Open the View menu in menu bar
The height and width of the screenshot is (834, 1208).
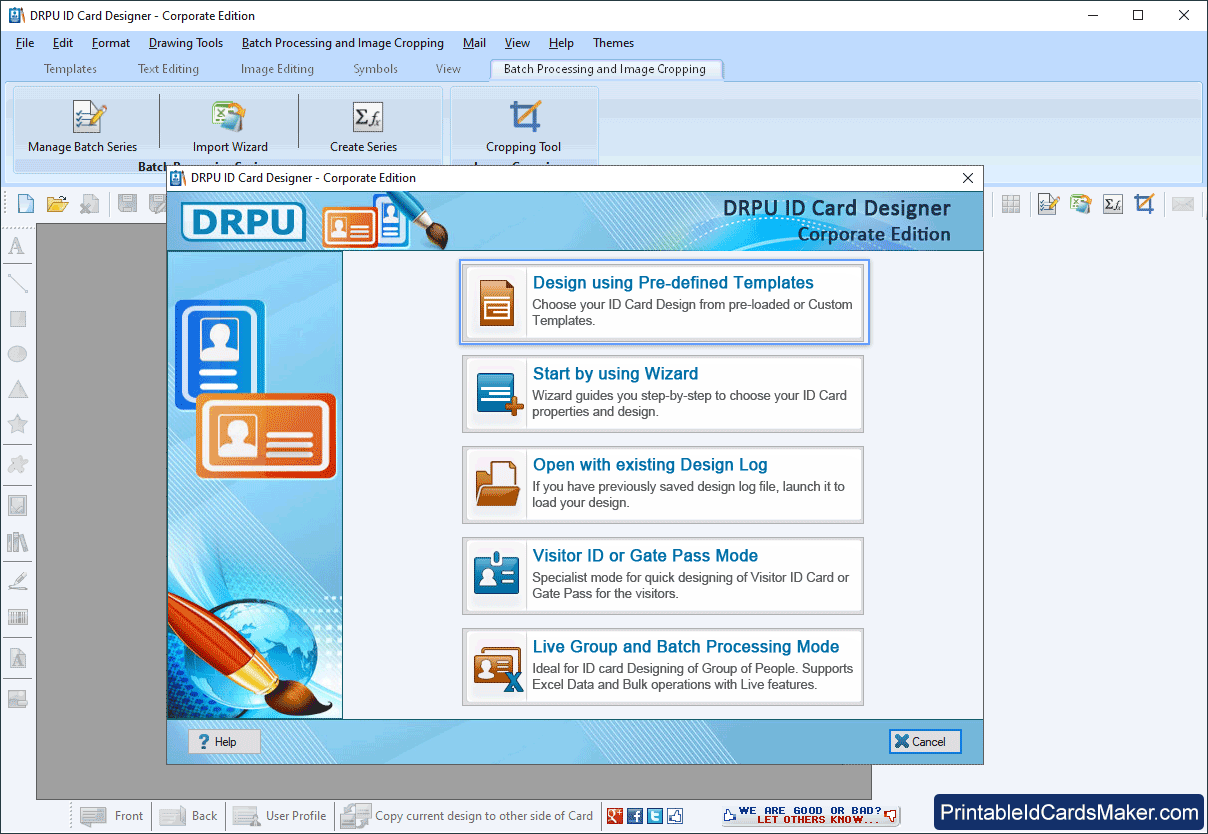point(518,43)
